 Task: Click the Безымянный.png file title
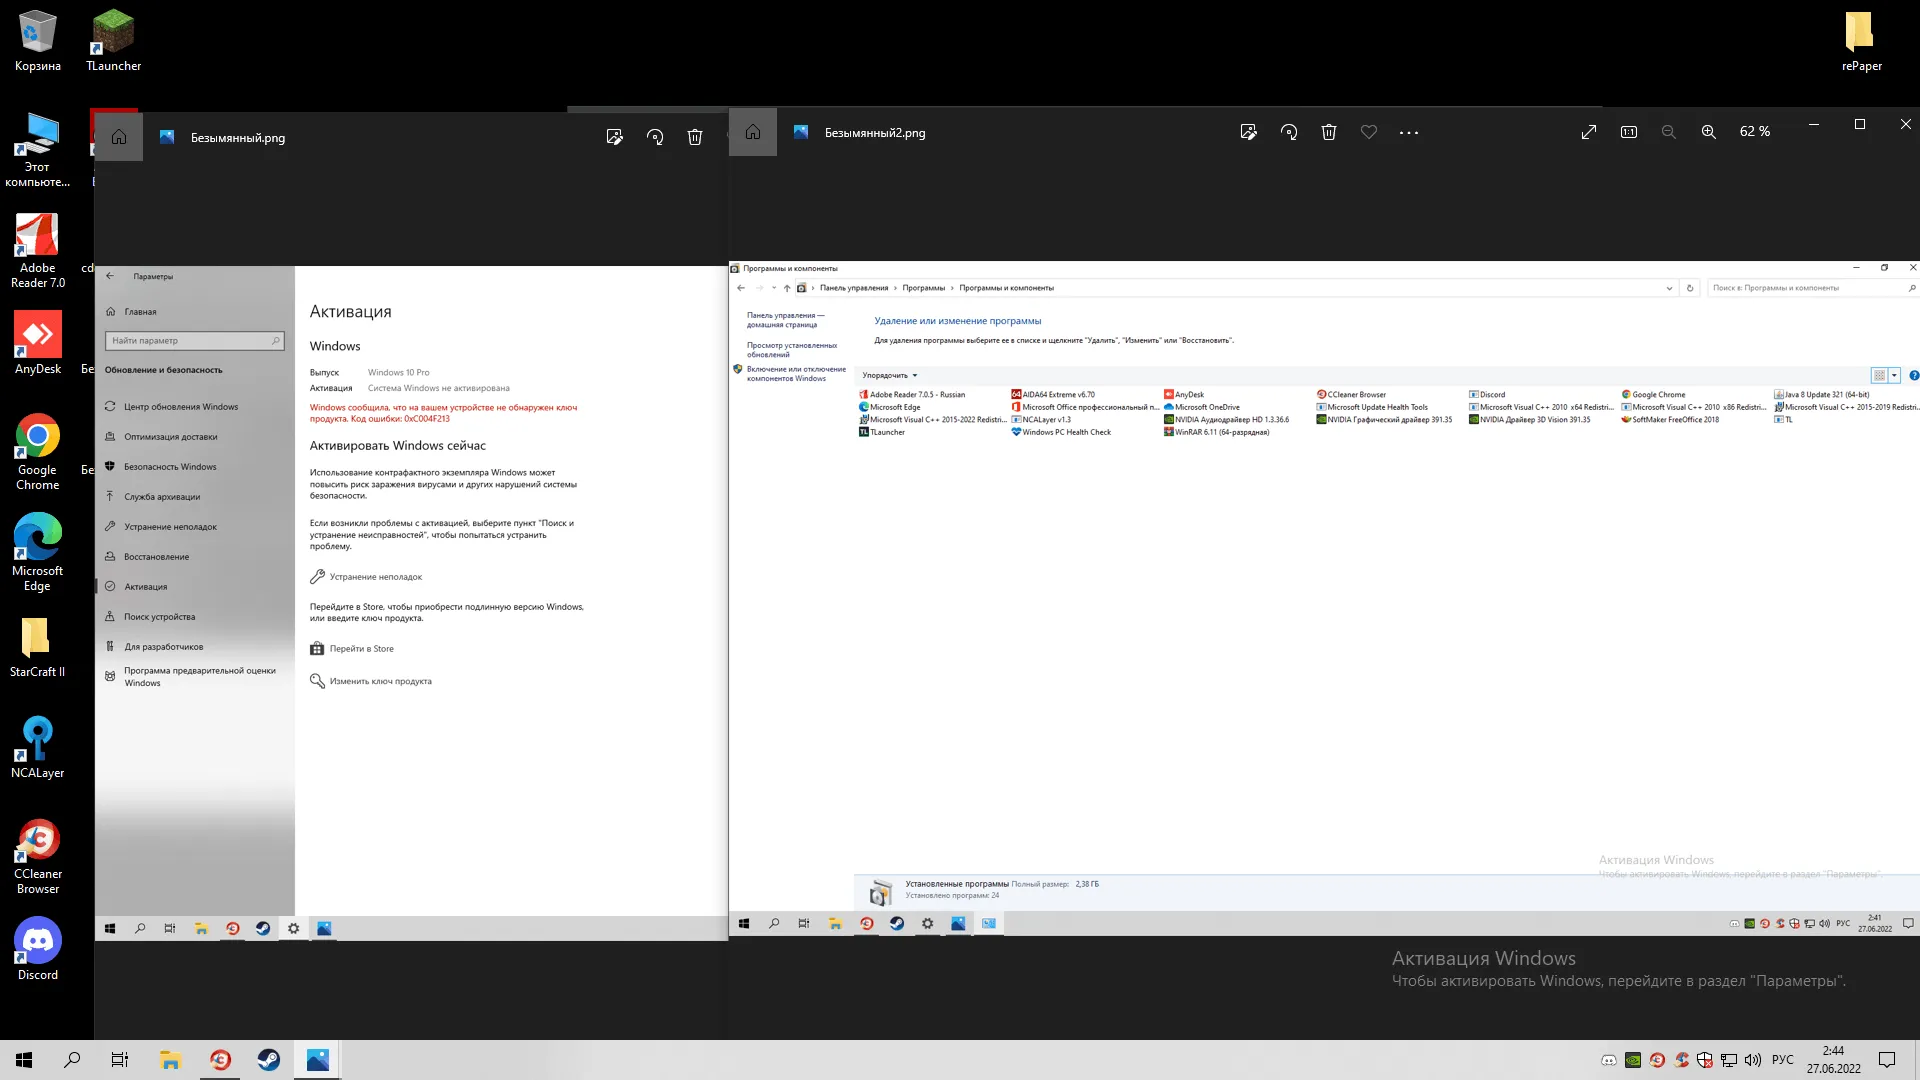pyautogui.click(x=238, y=138)
